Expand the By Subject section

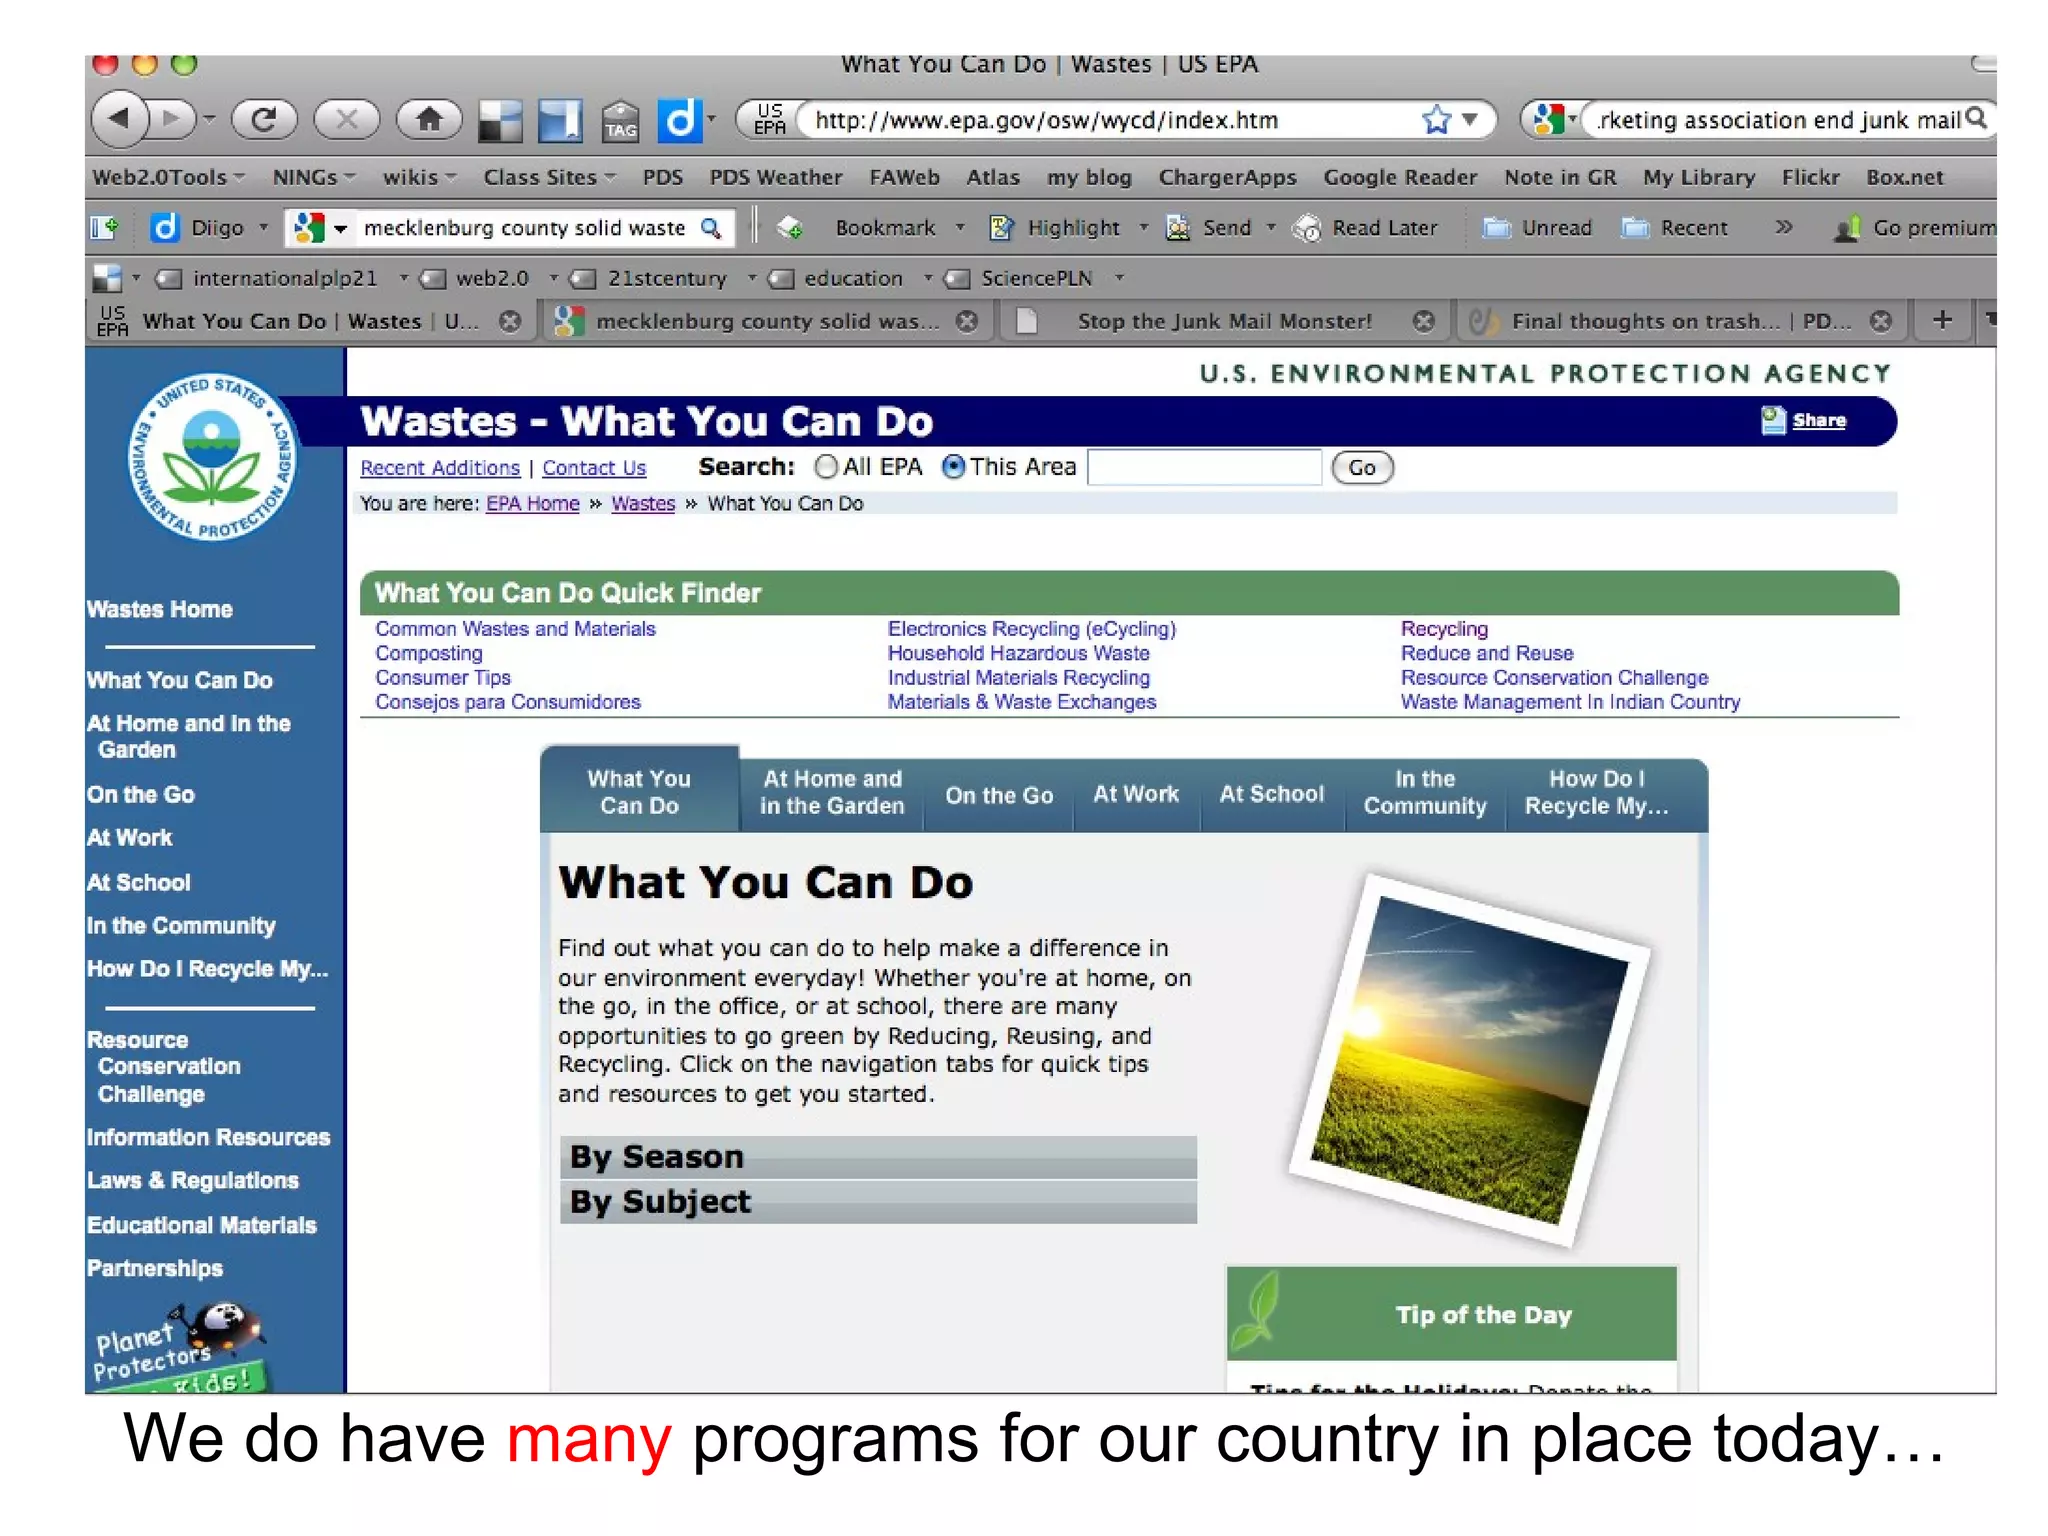[878, 1202]
